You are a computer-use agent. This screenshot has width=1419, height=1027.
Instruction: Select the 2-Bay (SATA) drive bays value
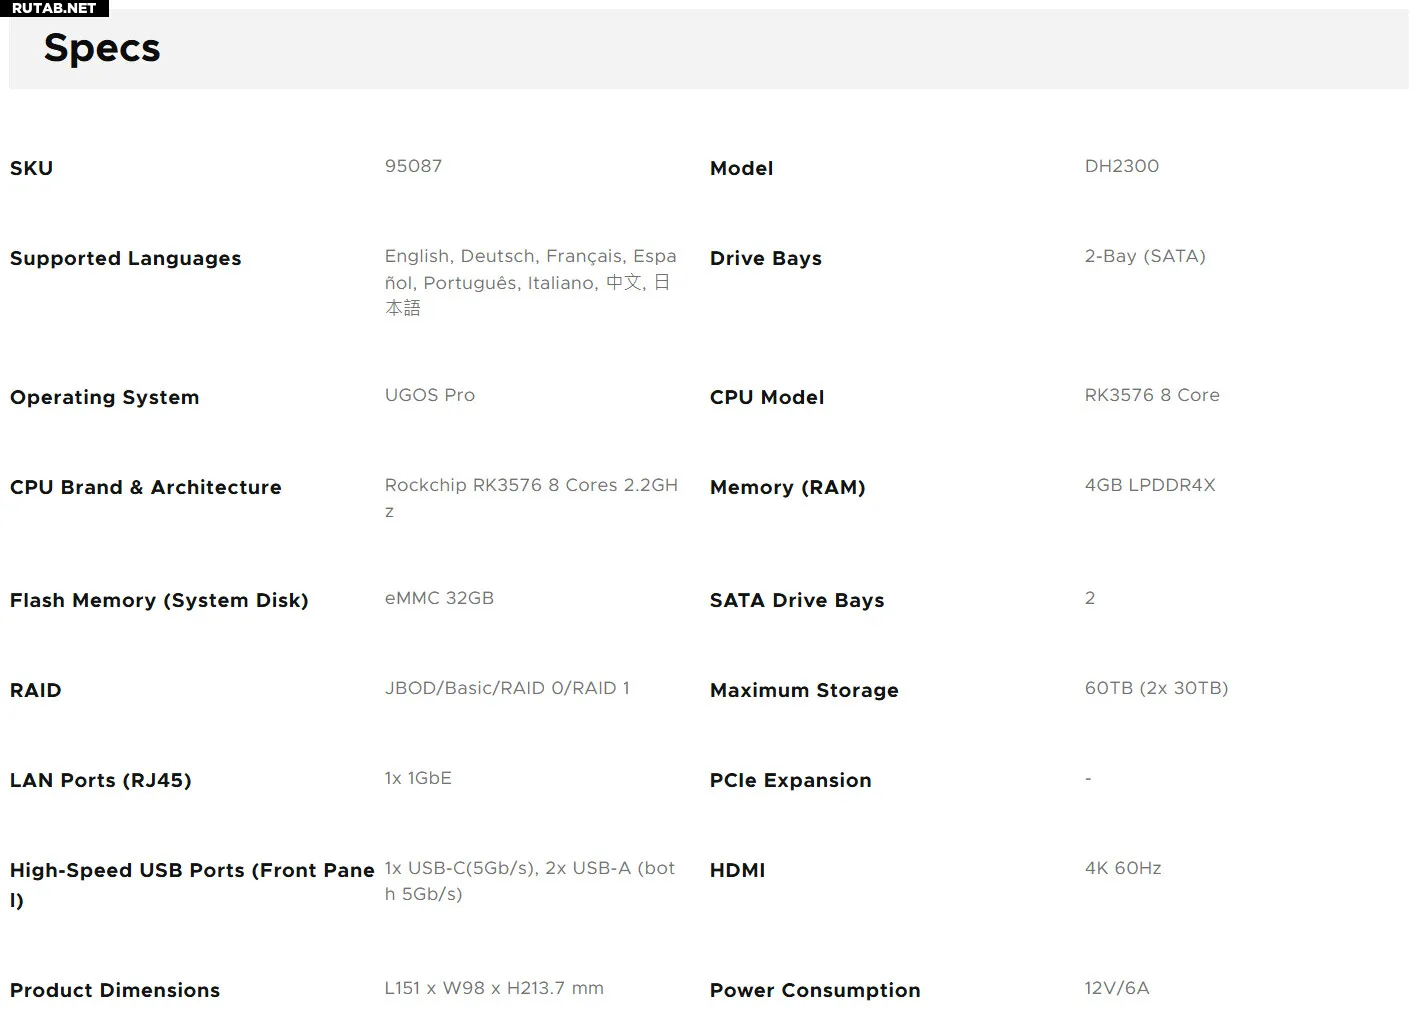coord(1144,256)
